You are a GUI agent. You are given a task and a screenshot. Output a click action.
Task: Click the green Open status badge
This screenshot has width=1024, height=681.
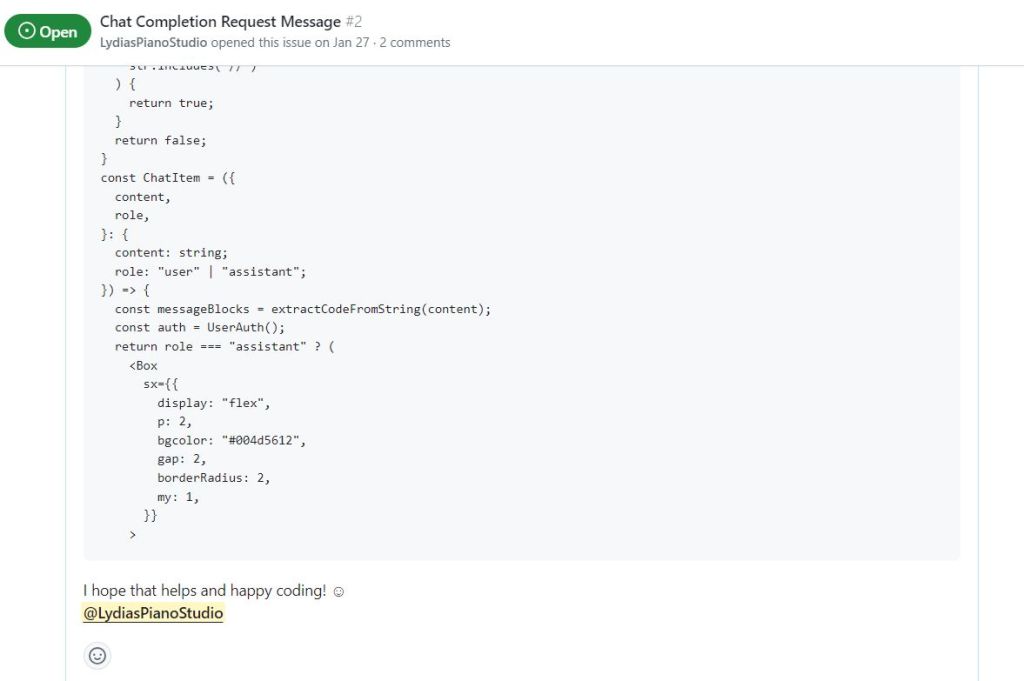coord(47,31)
